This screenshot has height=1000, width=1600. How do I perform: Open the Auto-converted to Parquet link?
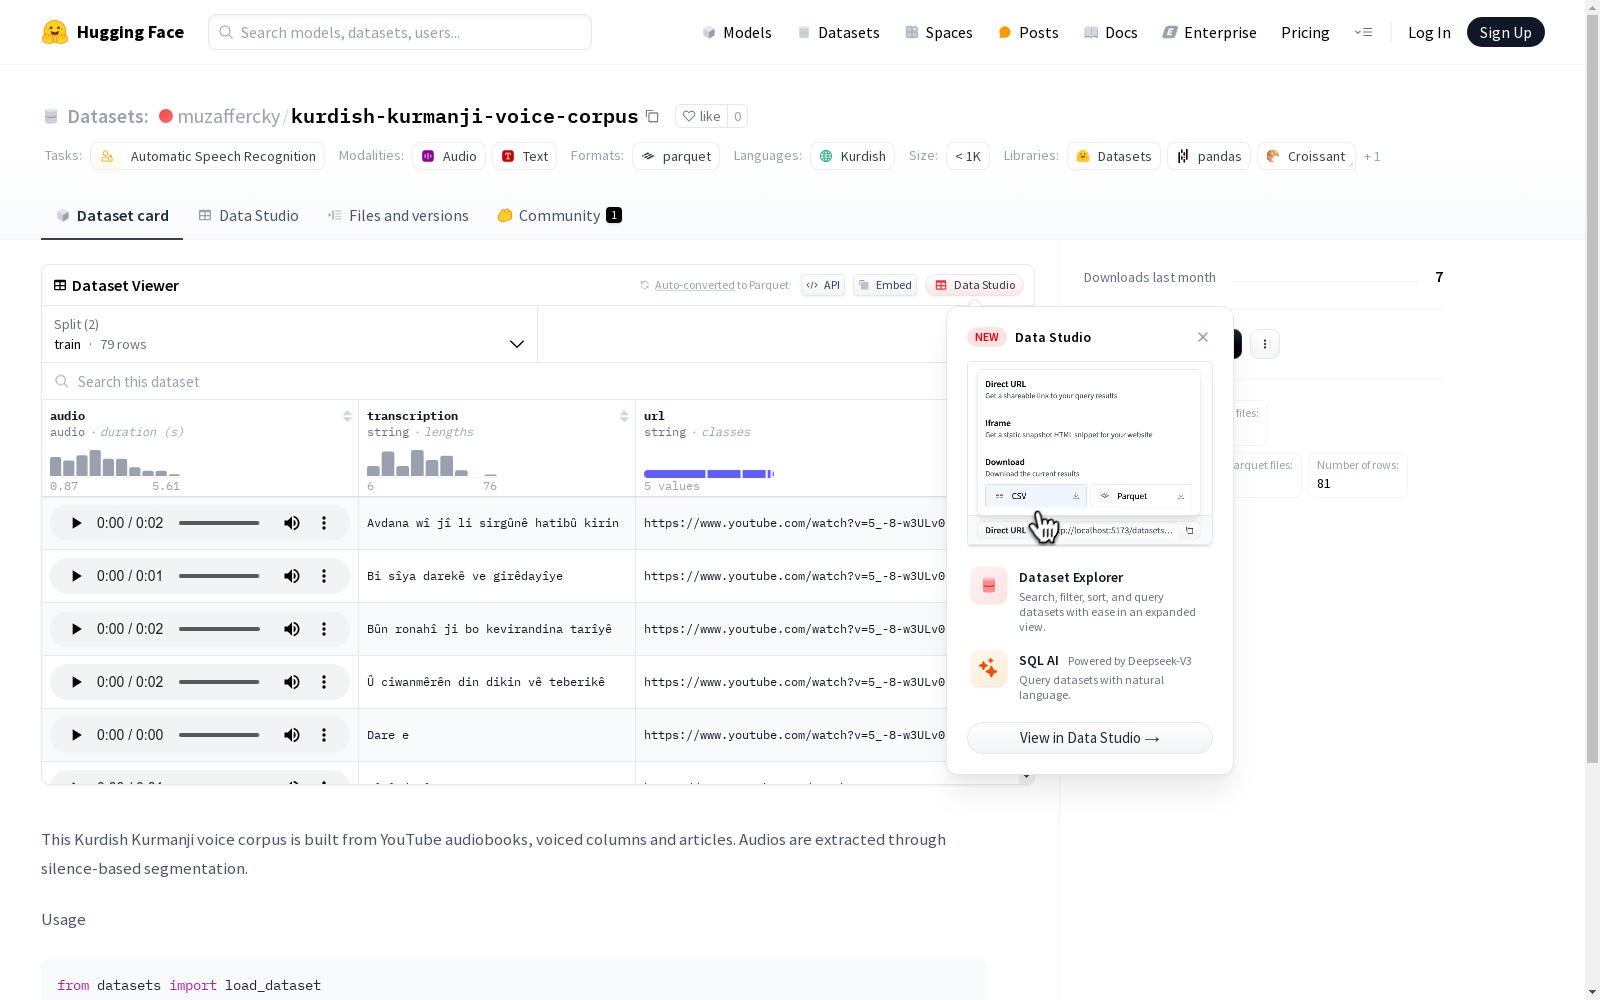coord(721,286)
